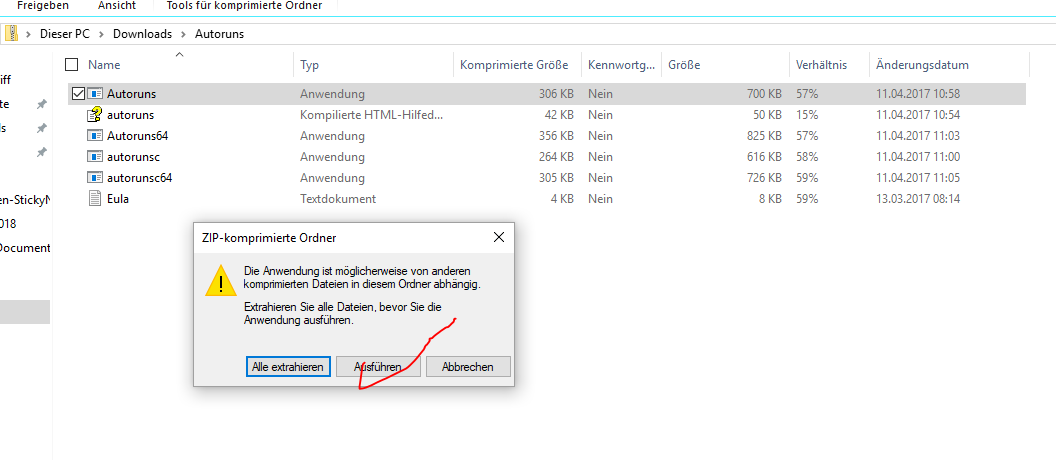Select the Autoruns64 file name
The width and height of the screenshot is (1056, 460).
pyautogui.click(x=137, y=136)
